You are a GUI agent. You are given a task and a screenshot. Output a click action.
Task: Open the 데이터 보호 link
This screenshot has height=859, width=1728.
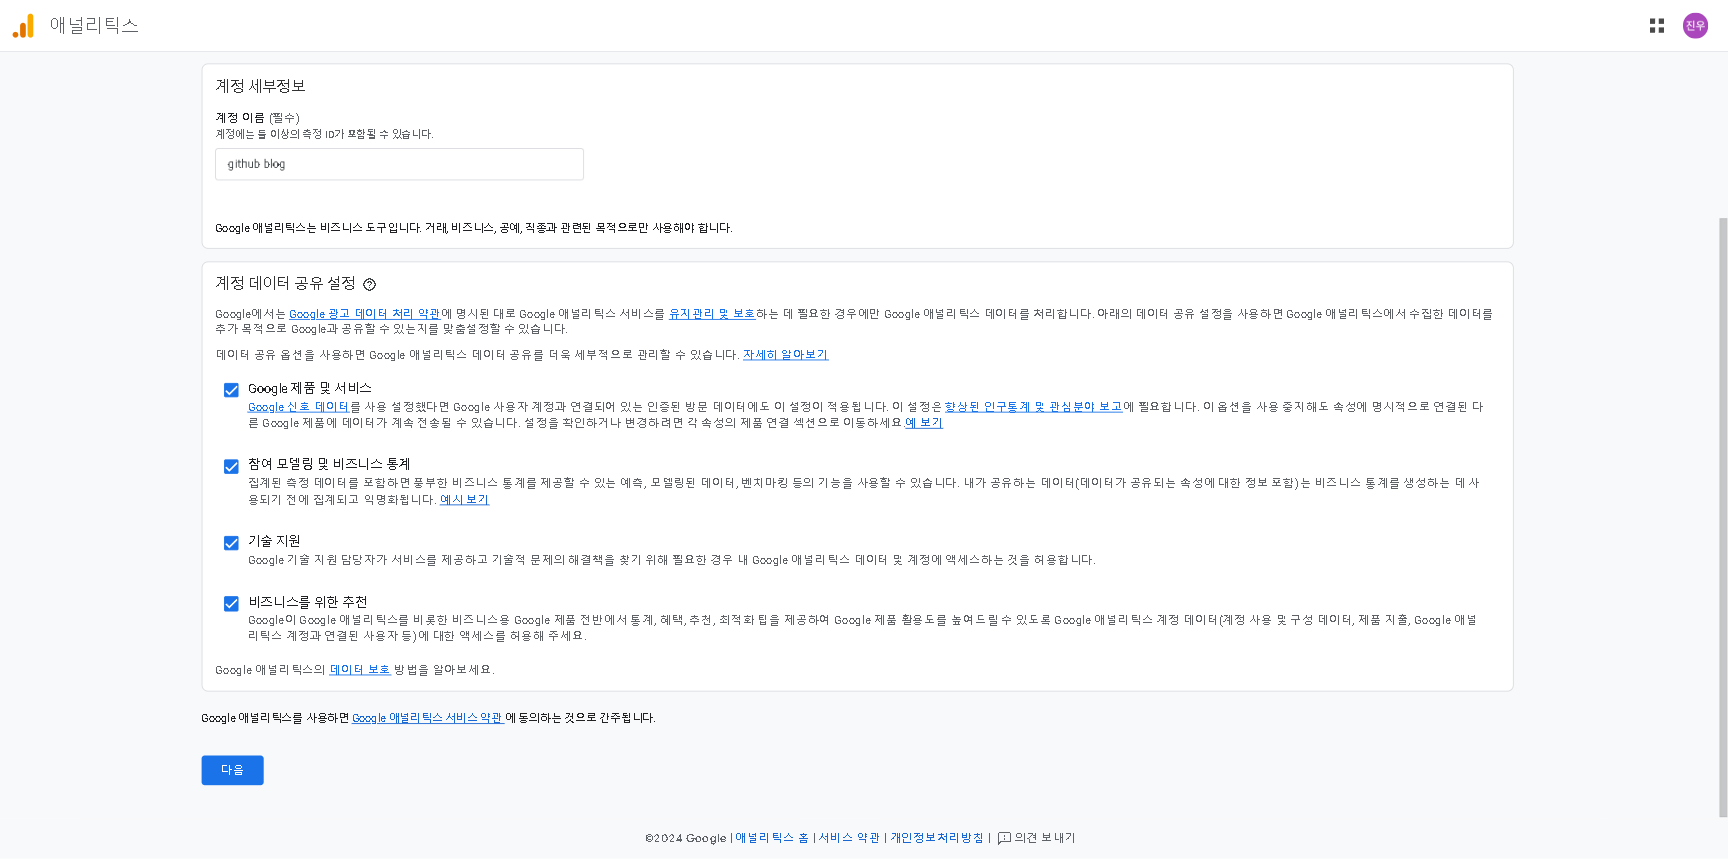tap(360, 670)
